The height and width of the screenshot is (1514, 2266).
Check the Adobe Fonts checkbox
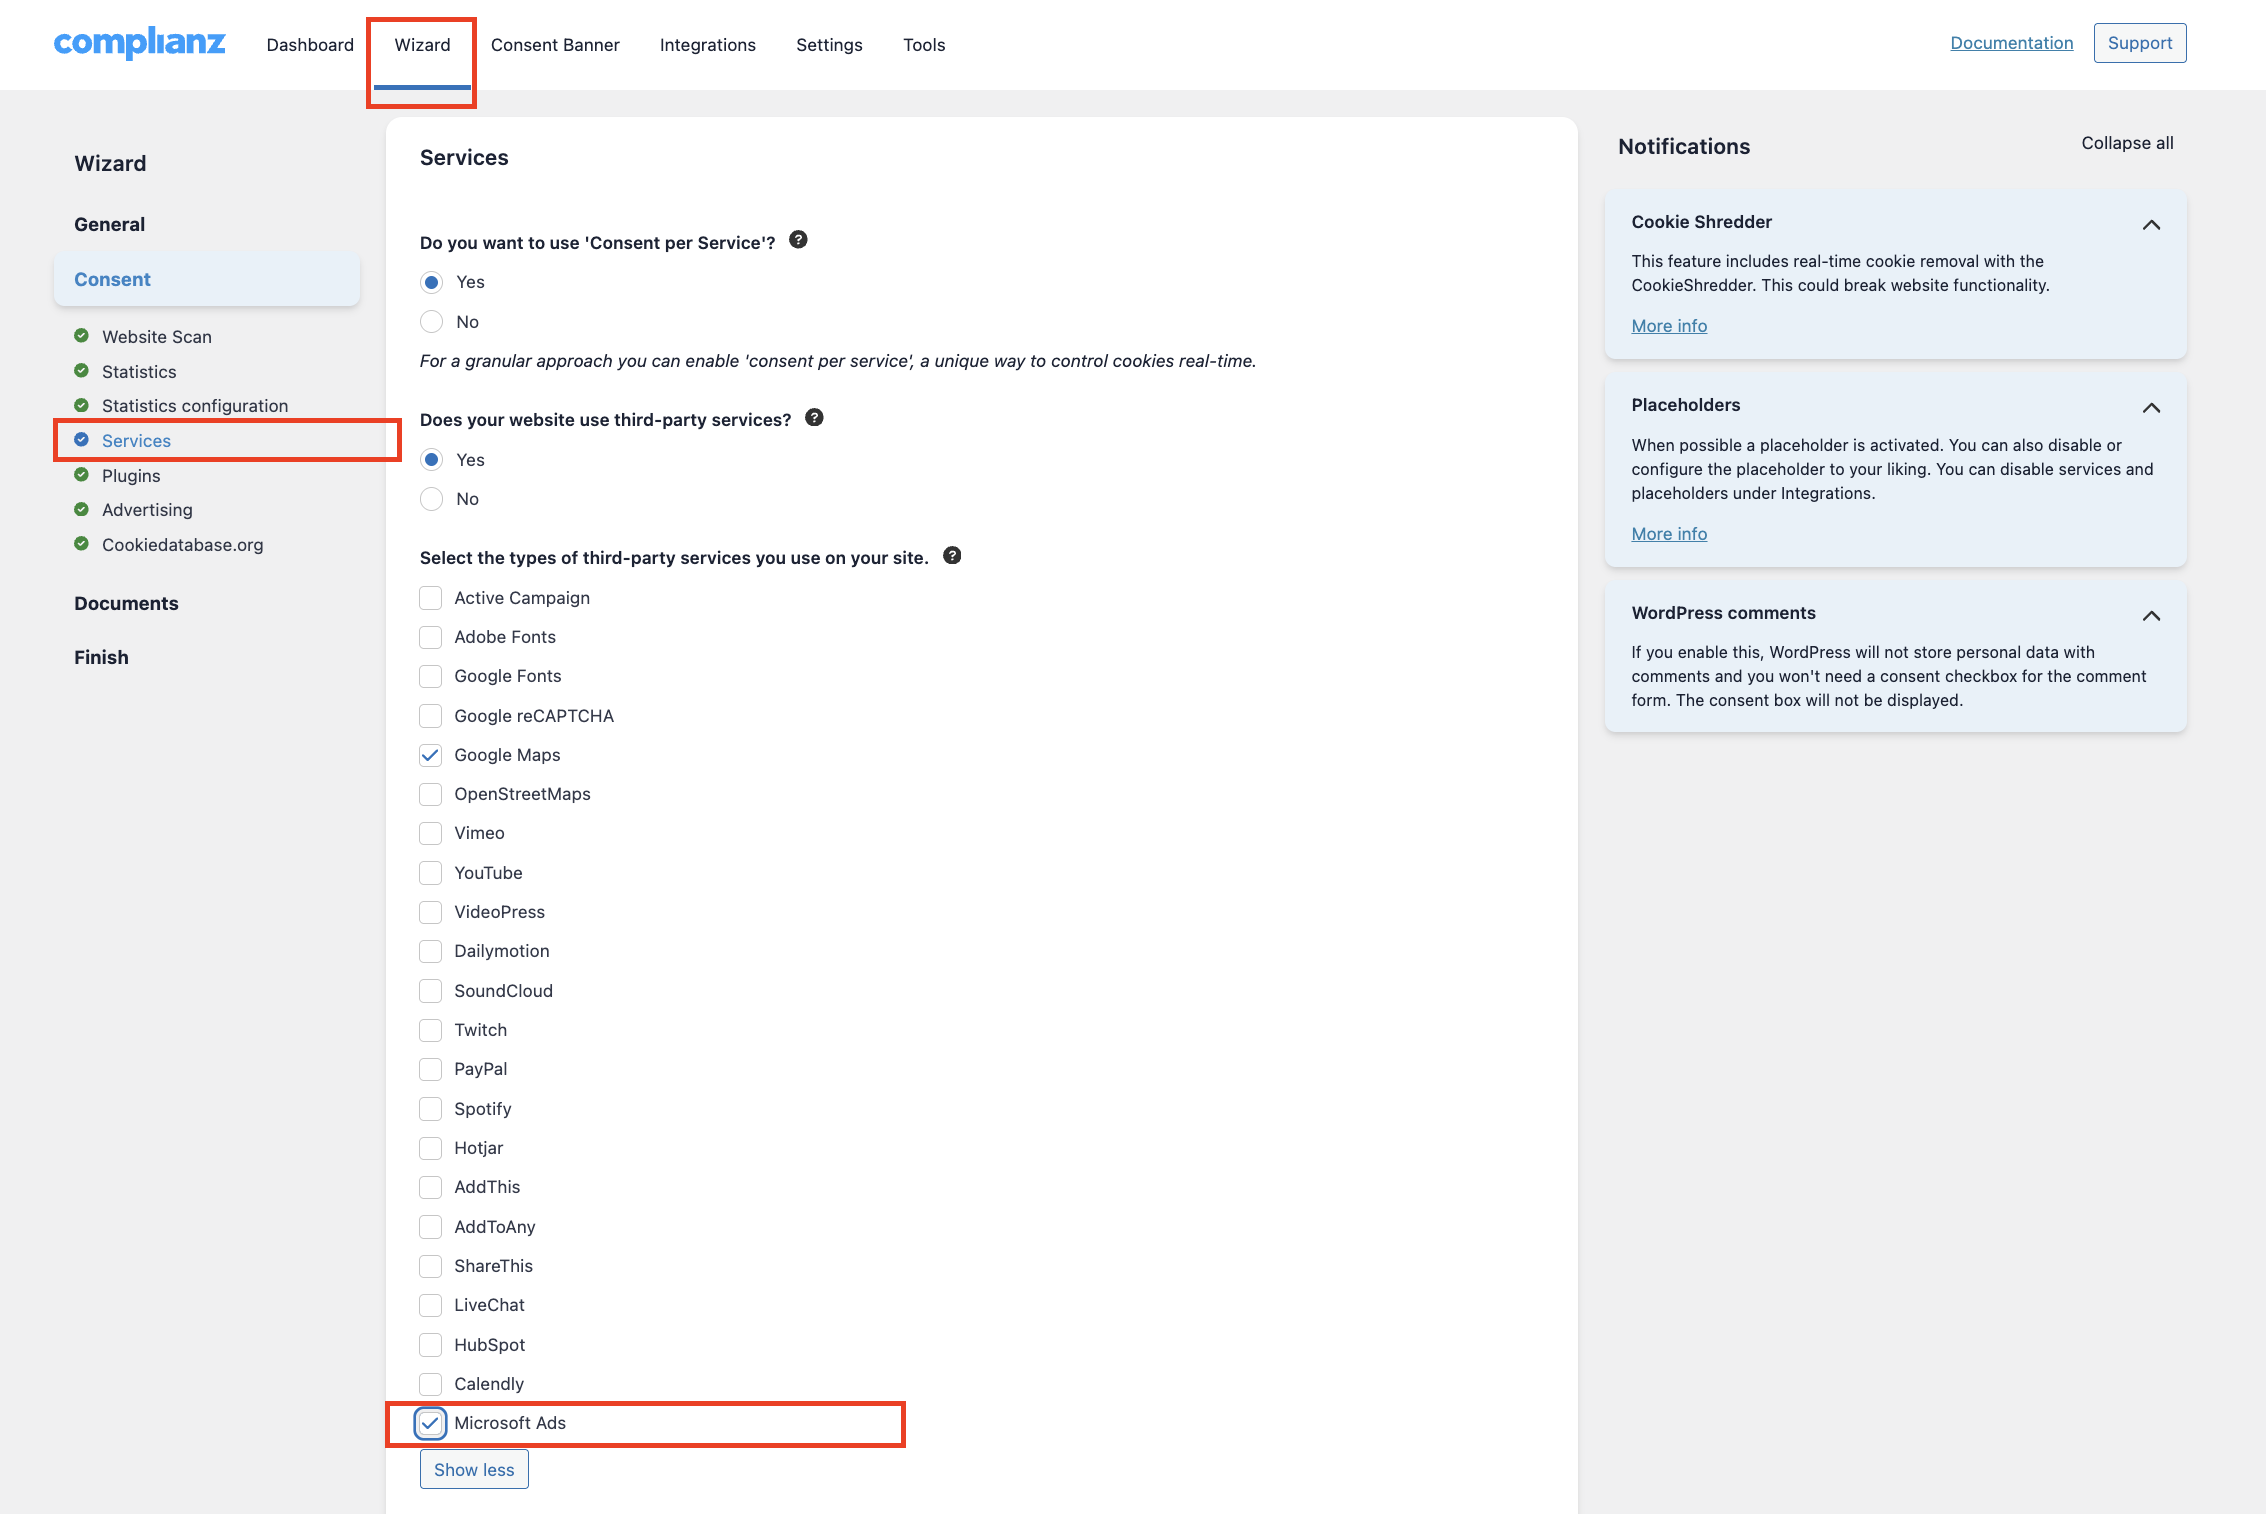tap(430, 637)
